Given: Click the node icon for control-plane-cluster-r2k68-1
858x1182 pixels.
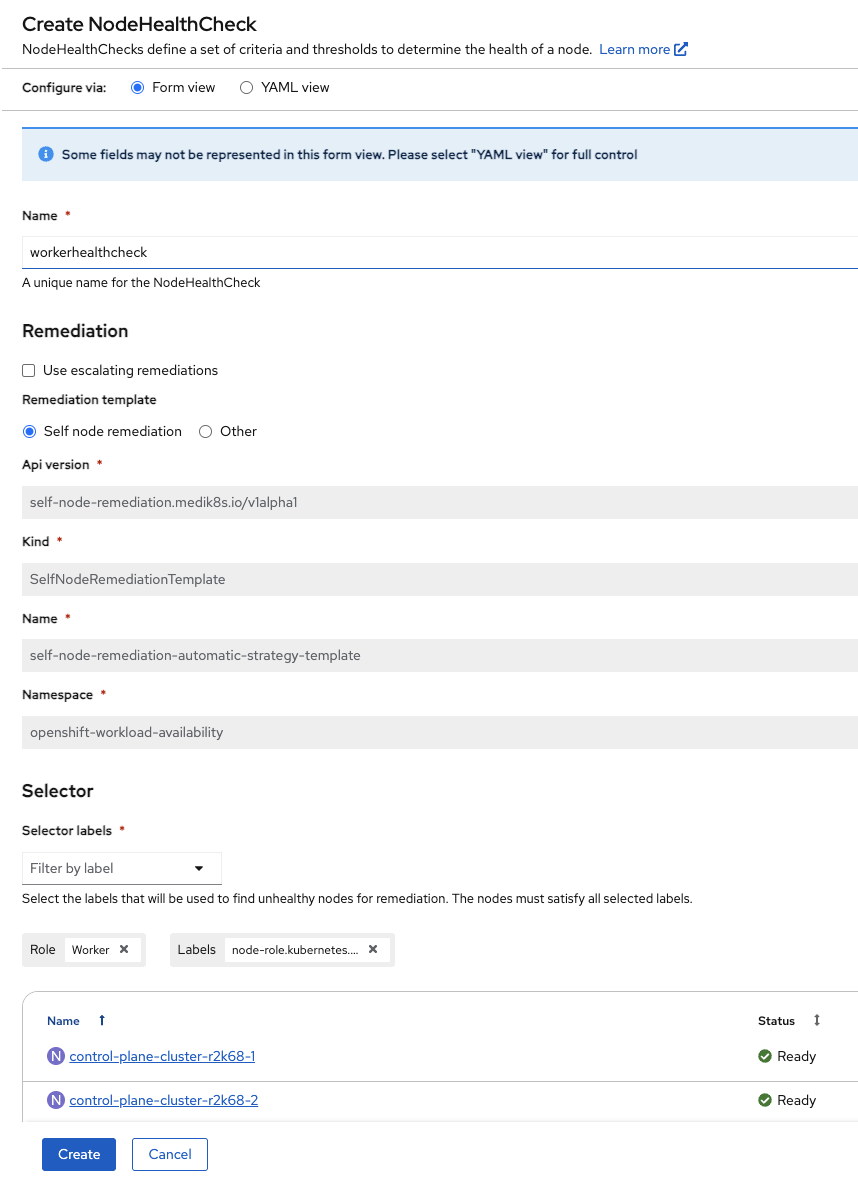Looking at the screenshot, I should 56,1056.
